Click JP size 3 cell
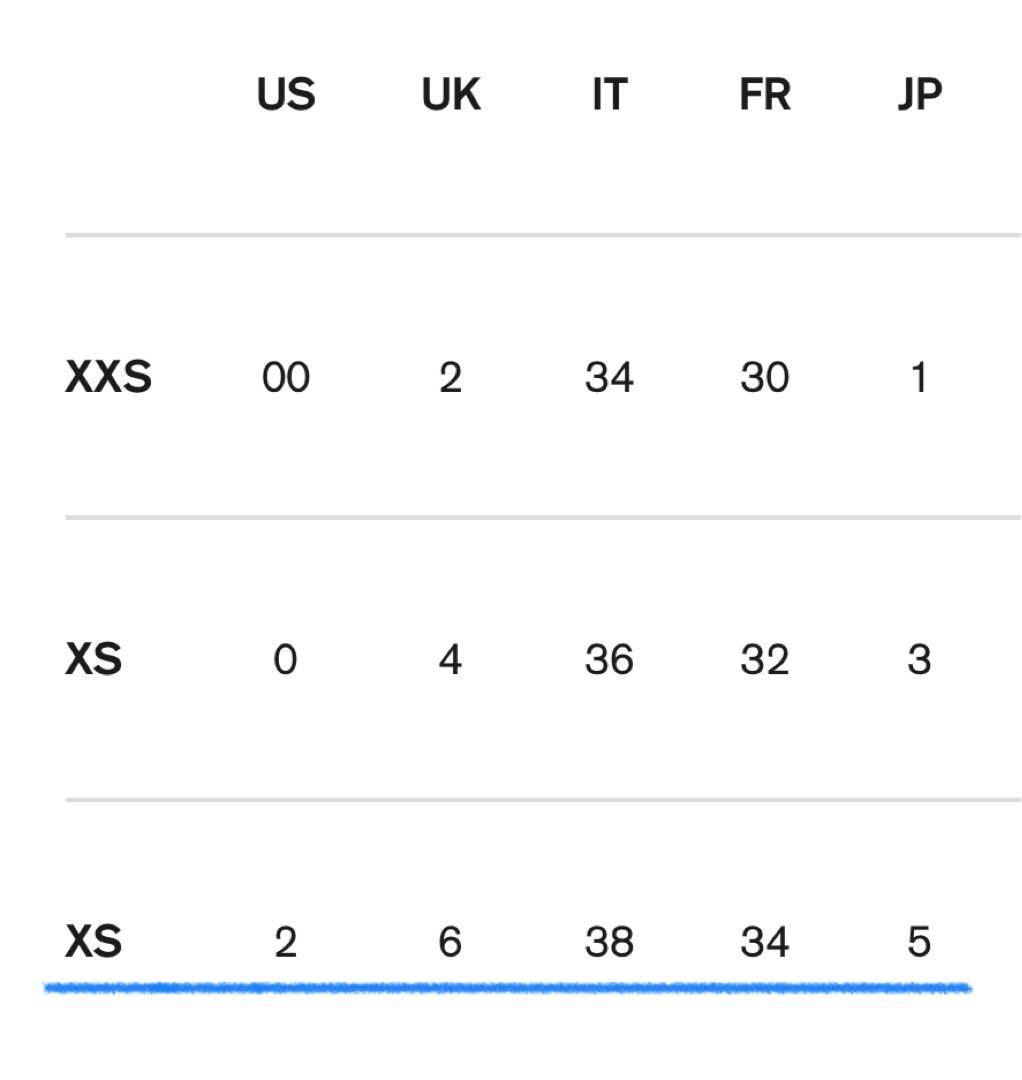Screen dimensions: 1022x1080 click(919, 659)
